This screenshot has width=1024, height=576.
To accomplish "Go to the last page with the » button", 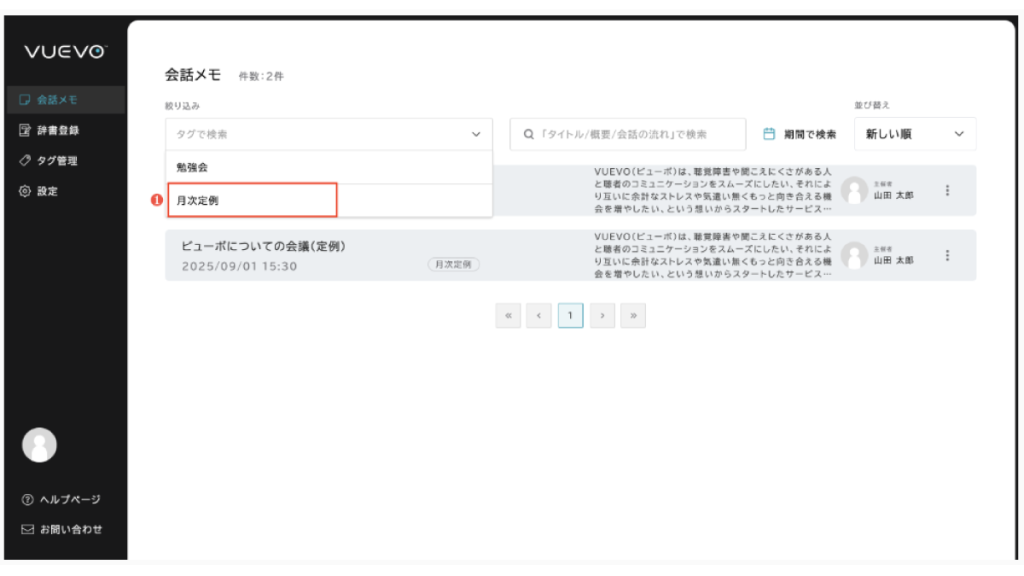I will tap(632, 316).
